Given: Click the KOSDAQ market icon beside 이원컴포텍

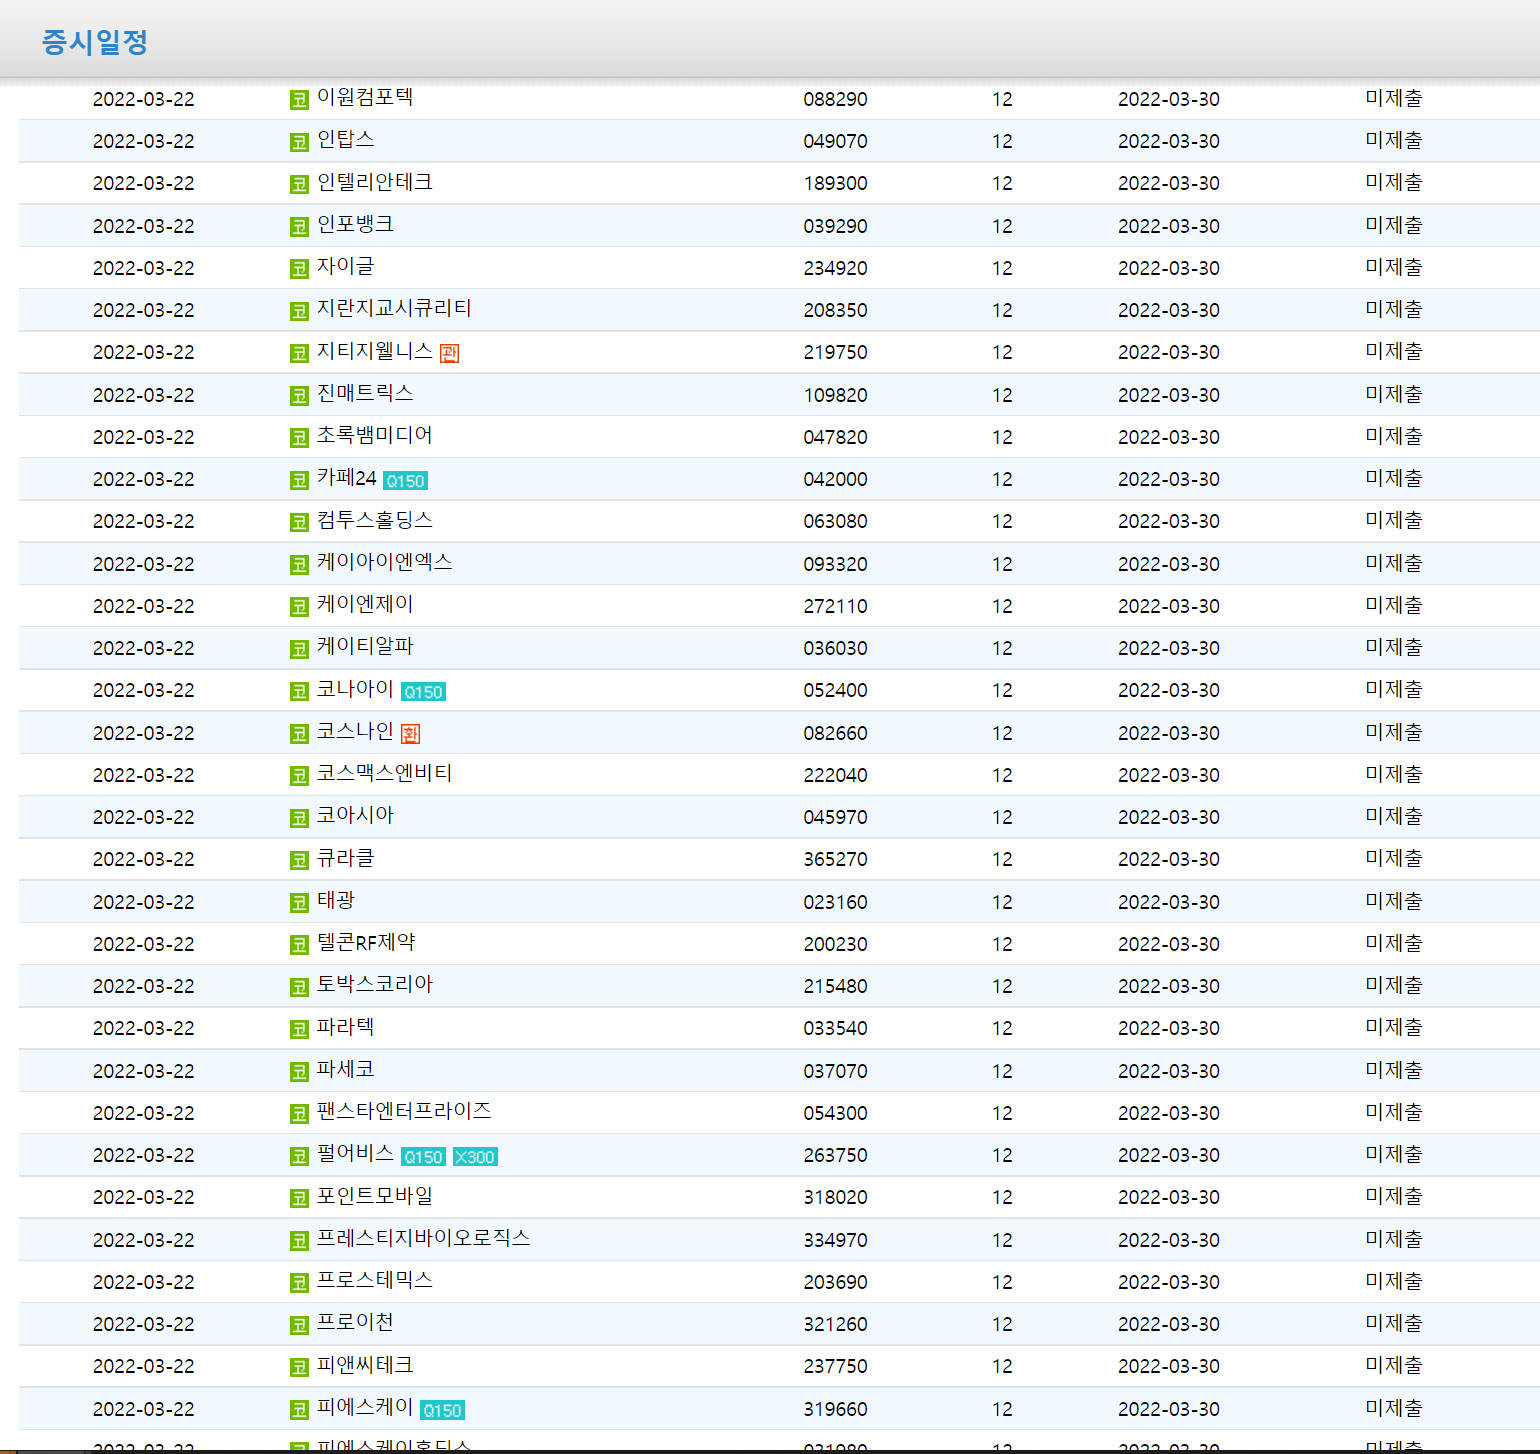Looking at the screenshot, I should [299, 100].
